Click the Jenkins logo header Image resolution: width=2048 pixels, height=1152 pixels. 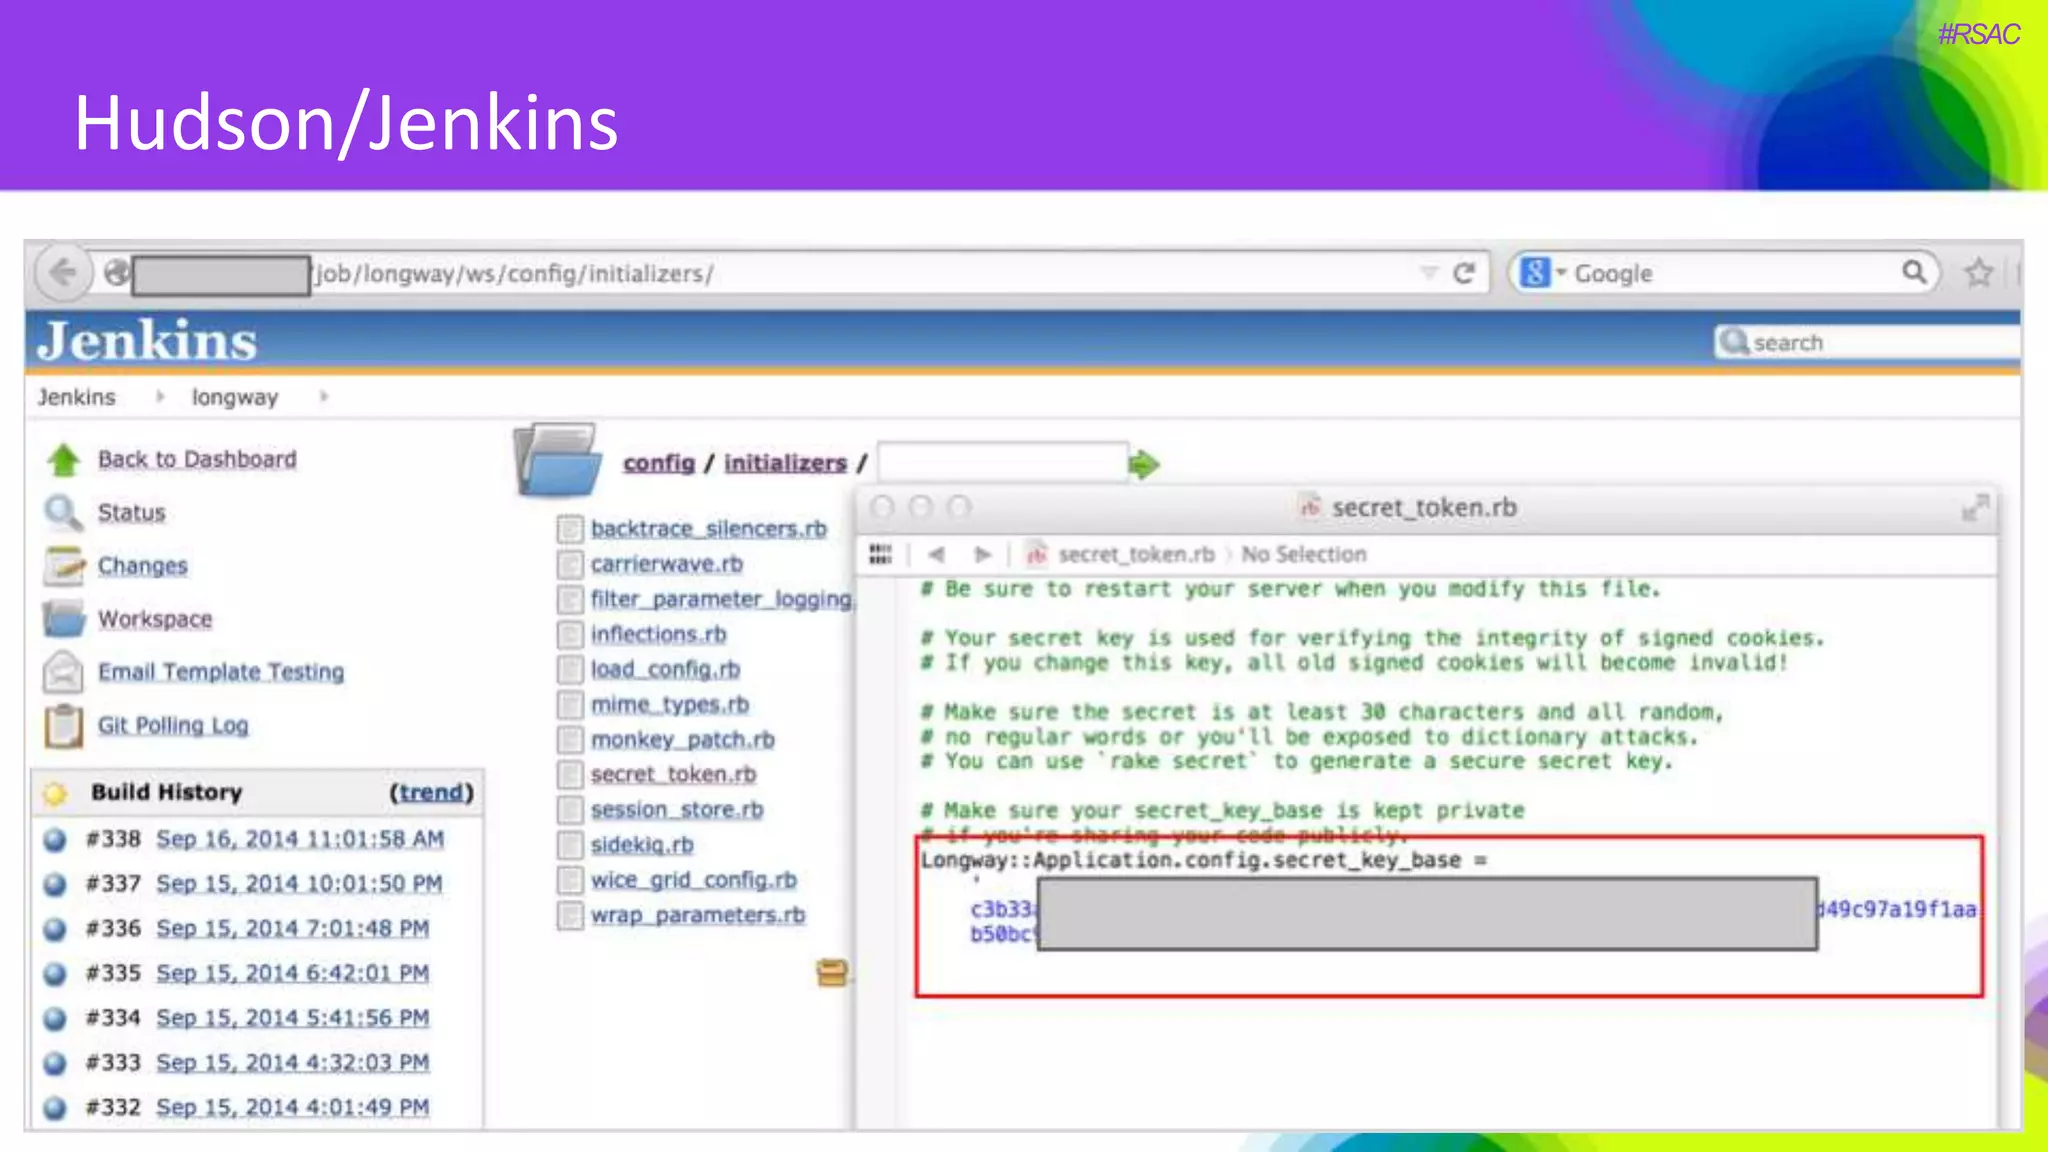coord(147,341)
